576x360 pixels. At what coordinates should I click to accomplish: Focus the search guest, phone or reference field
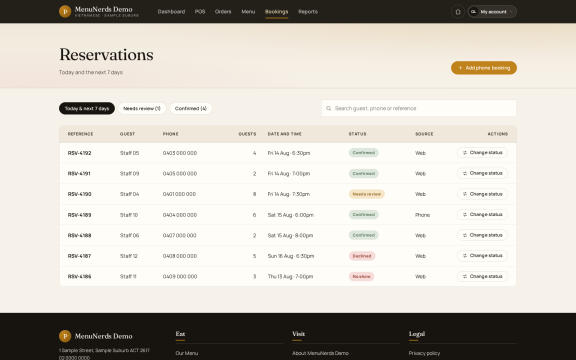coord(419,108)
